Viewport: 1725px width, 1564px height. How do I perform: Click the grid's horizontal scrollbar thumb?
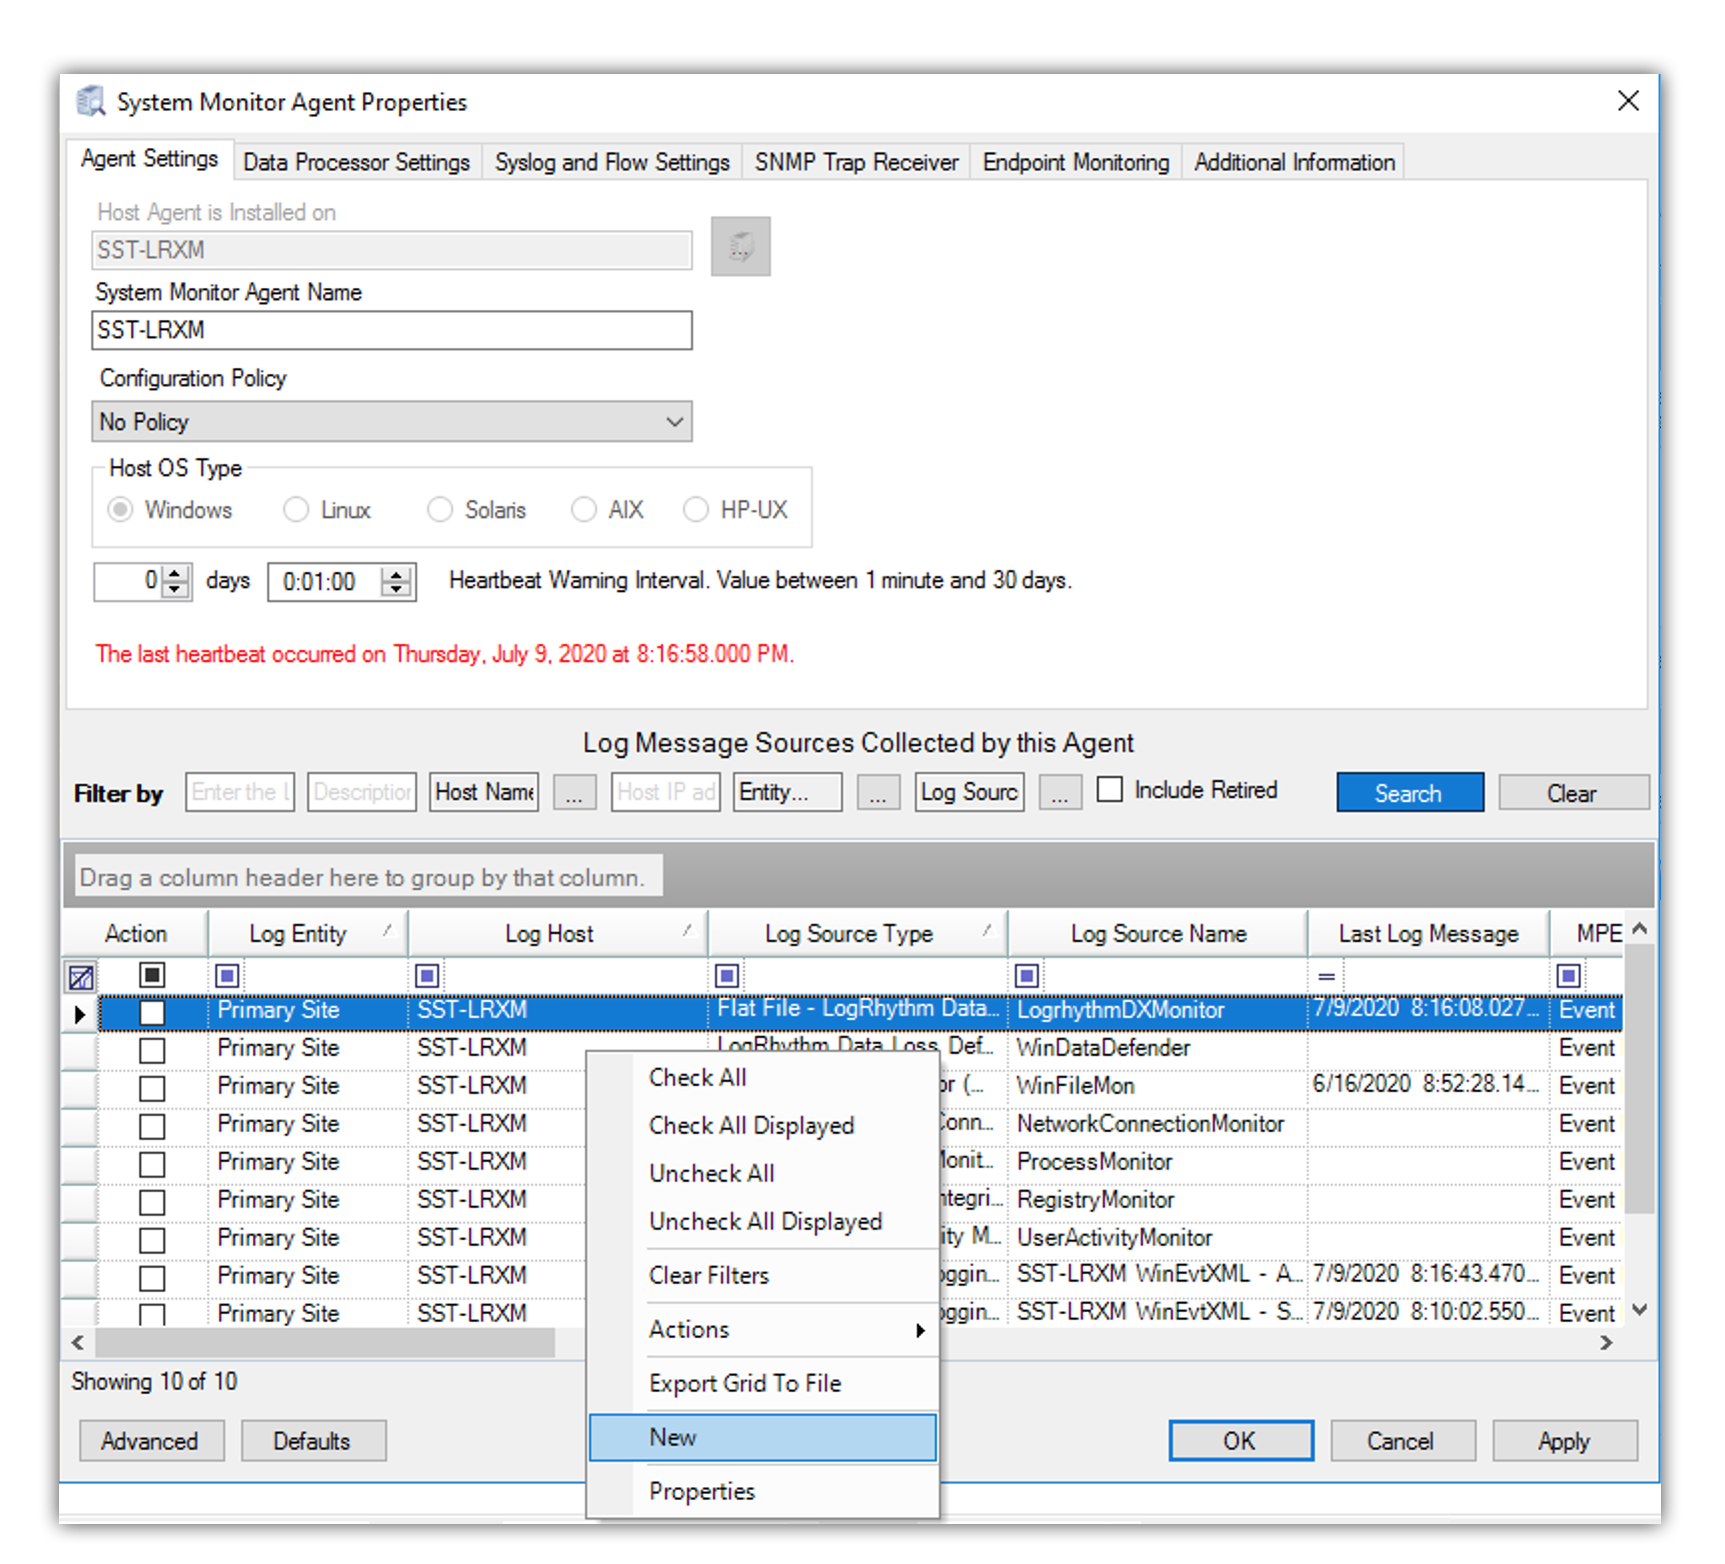pyautogui.click(x=324, y=1342)
